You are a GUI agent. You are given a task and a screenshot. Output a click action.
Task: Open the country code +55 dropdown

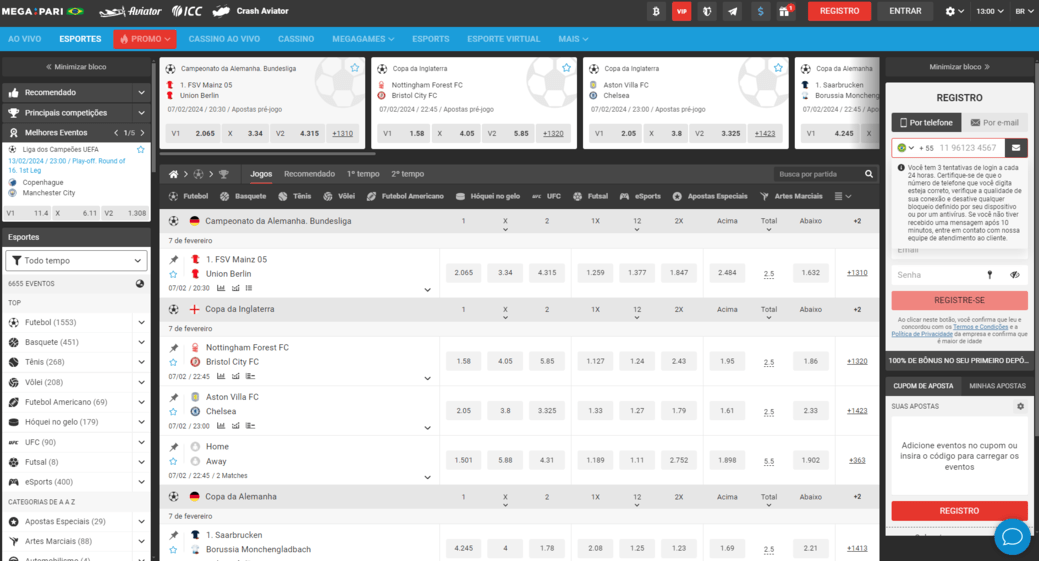click(x=905, y=148)
